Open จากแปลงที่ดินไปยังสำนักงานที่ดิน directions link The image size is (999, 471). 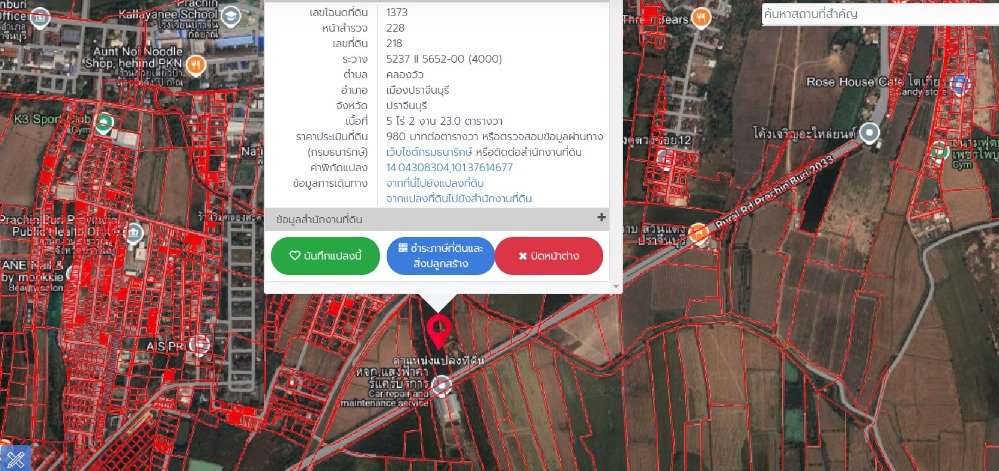(459, 199)
